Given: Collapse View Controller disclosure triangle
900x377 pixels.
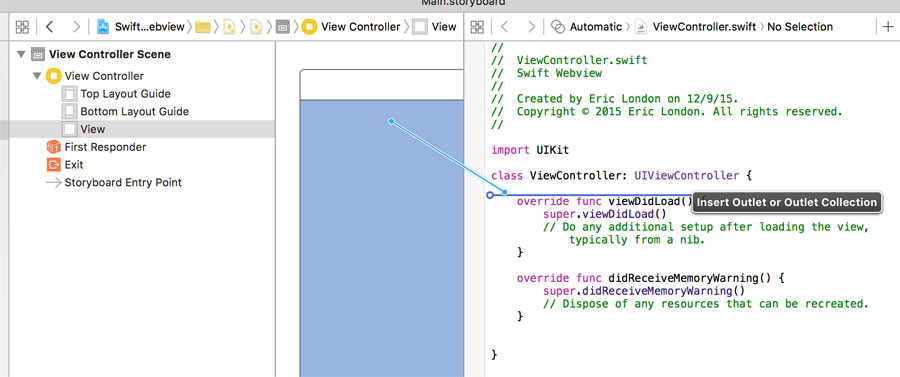Looking at the screenshot, I should pos(37,76).
